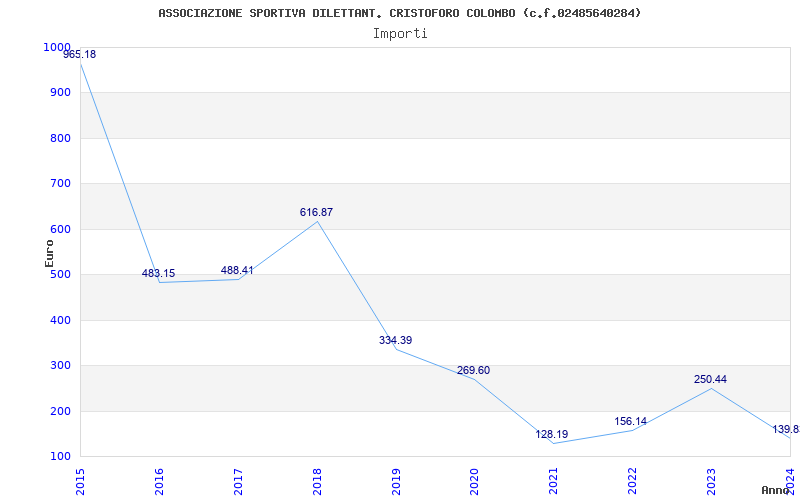
Task: Click the 600 y-axis tick label
Action: [x=61, y=230]
